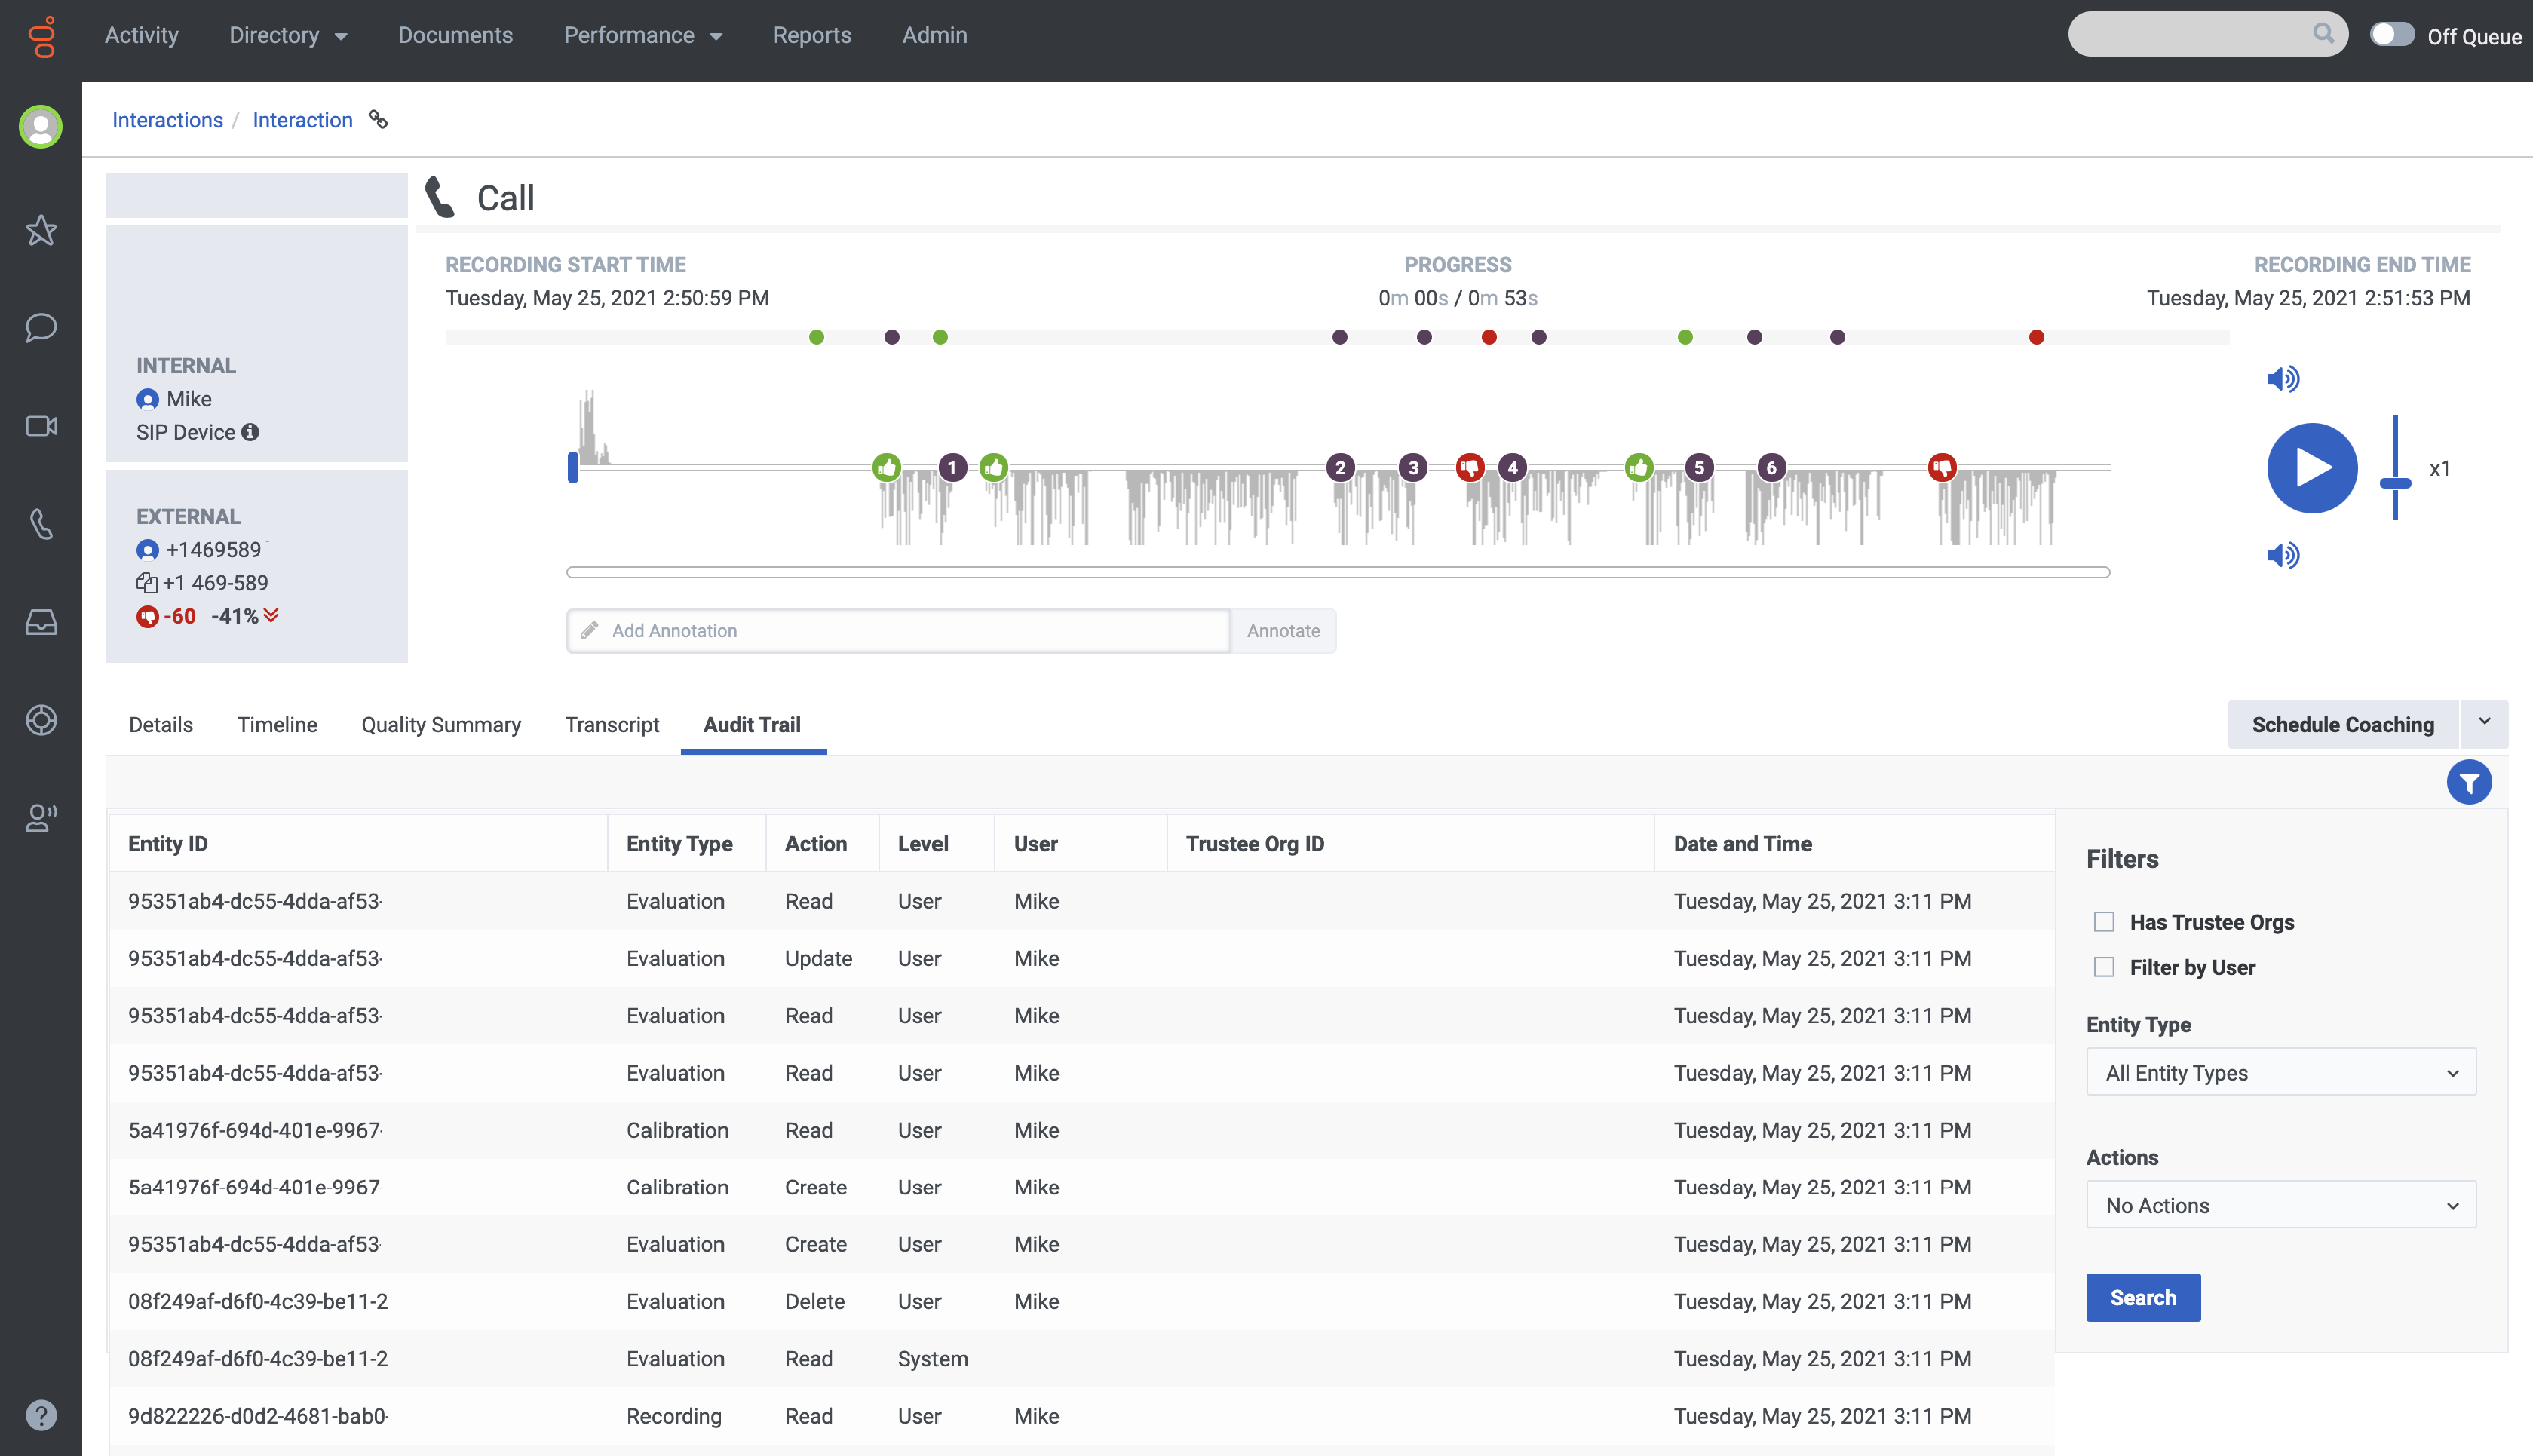This screenshot has height=1456, width=2533.
Task: Click annotation marker number 3
Action: tap(1412, 467)
